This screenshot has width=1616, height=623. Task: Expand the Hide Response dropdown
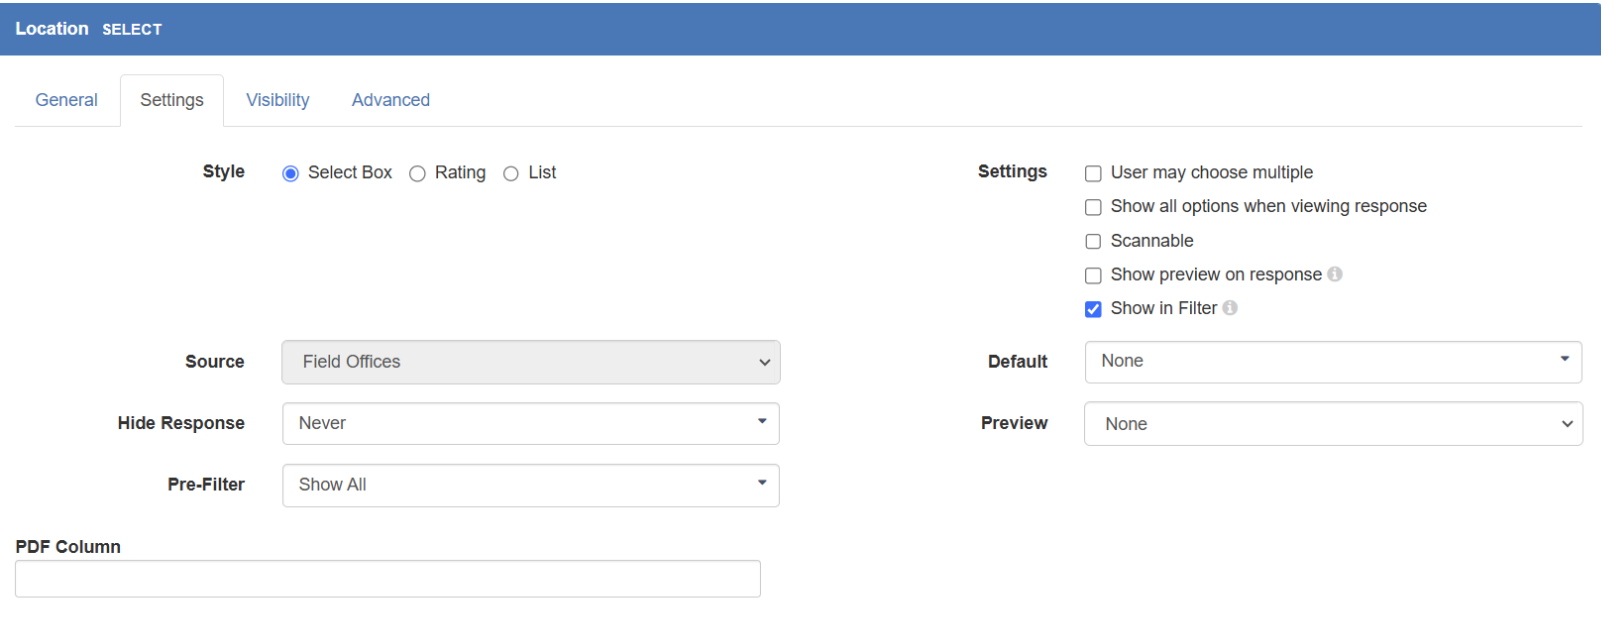click(531, 424)
